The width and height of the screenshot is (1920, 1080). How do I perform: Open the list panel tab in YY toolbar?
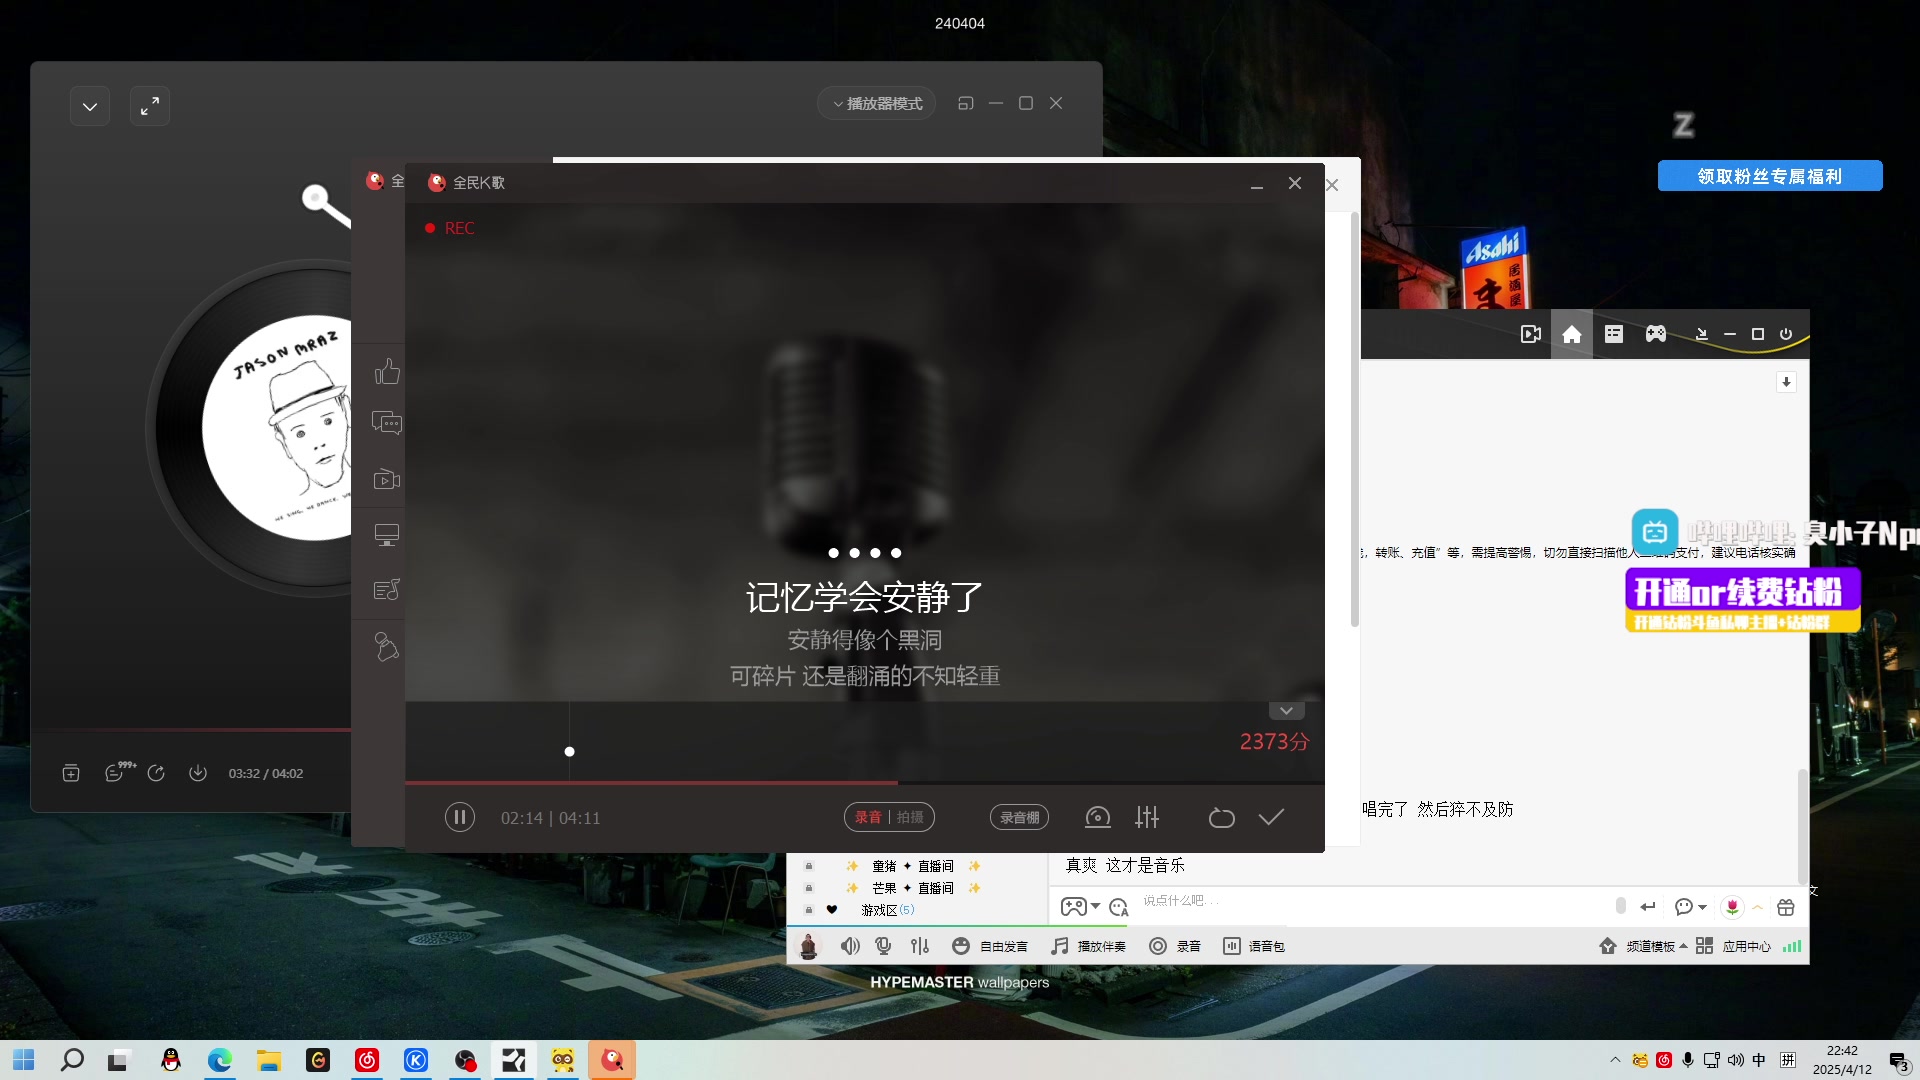coord(1614,334)
